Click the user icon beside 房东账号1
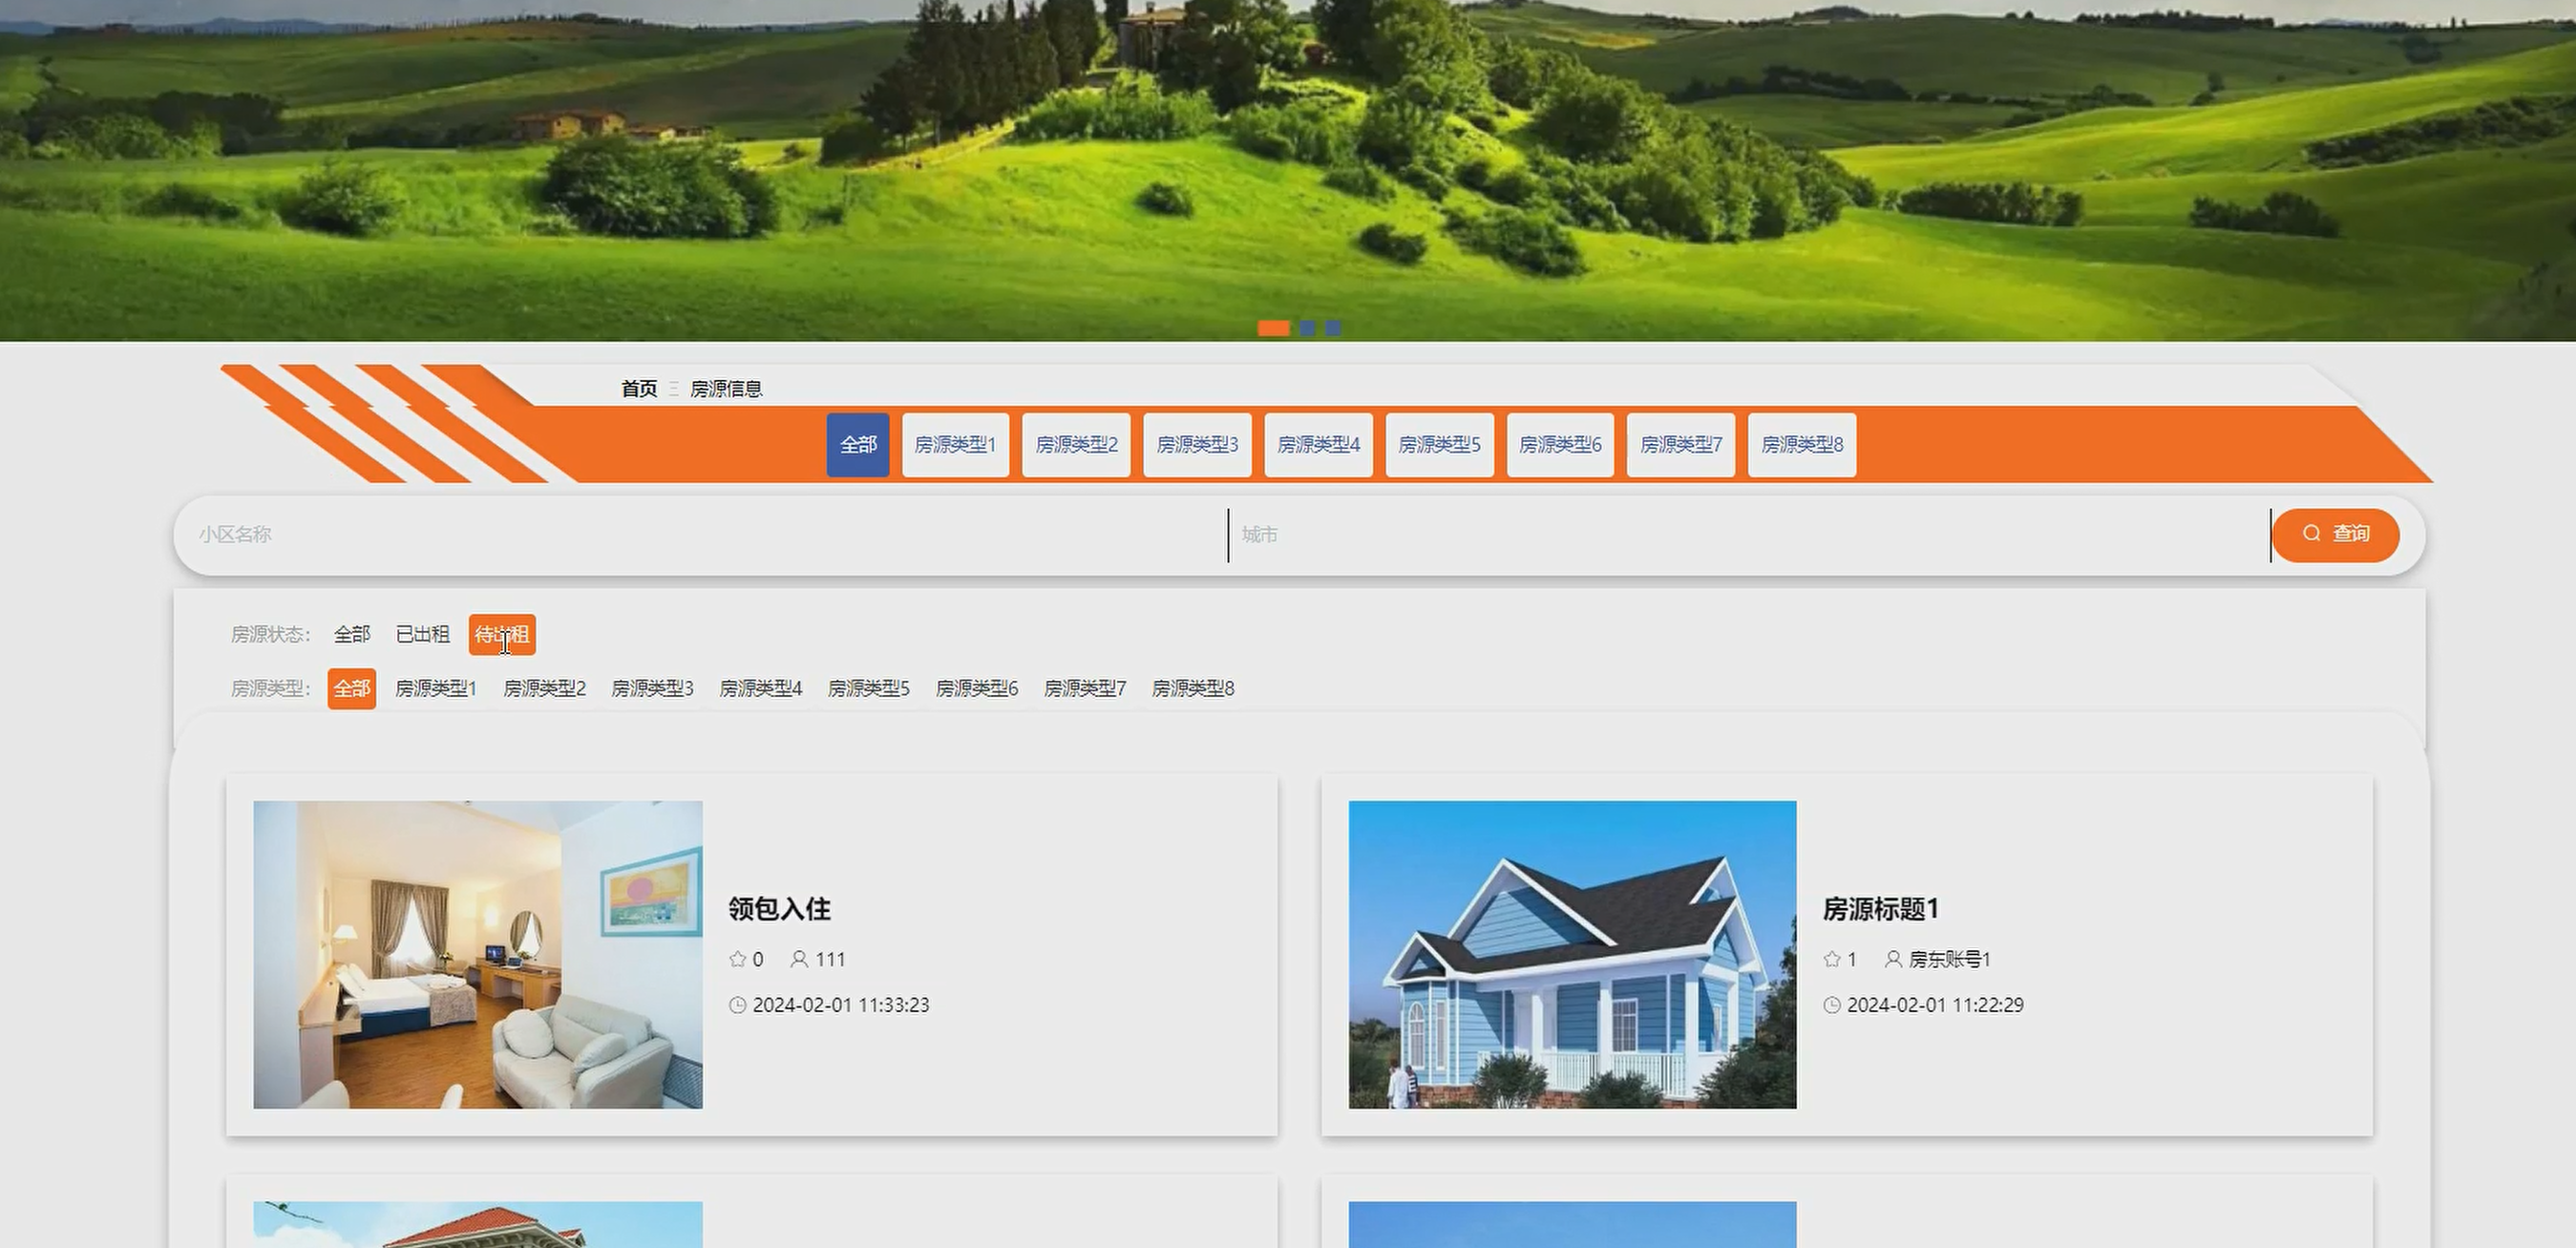The height and width of the screenshot is (1248, 2576). [x=1892, y=959]
